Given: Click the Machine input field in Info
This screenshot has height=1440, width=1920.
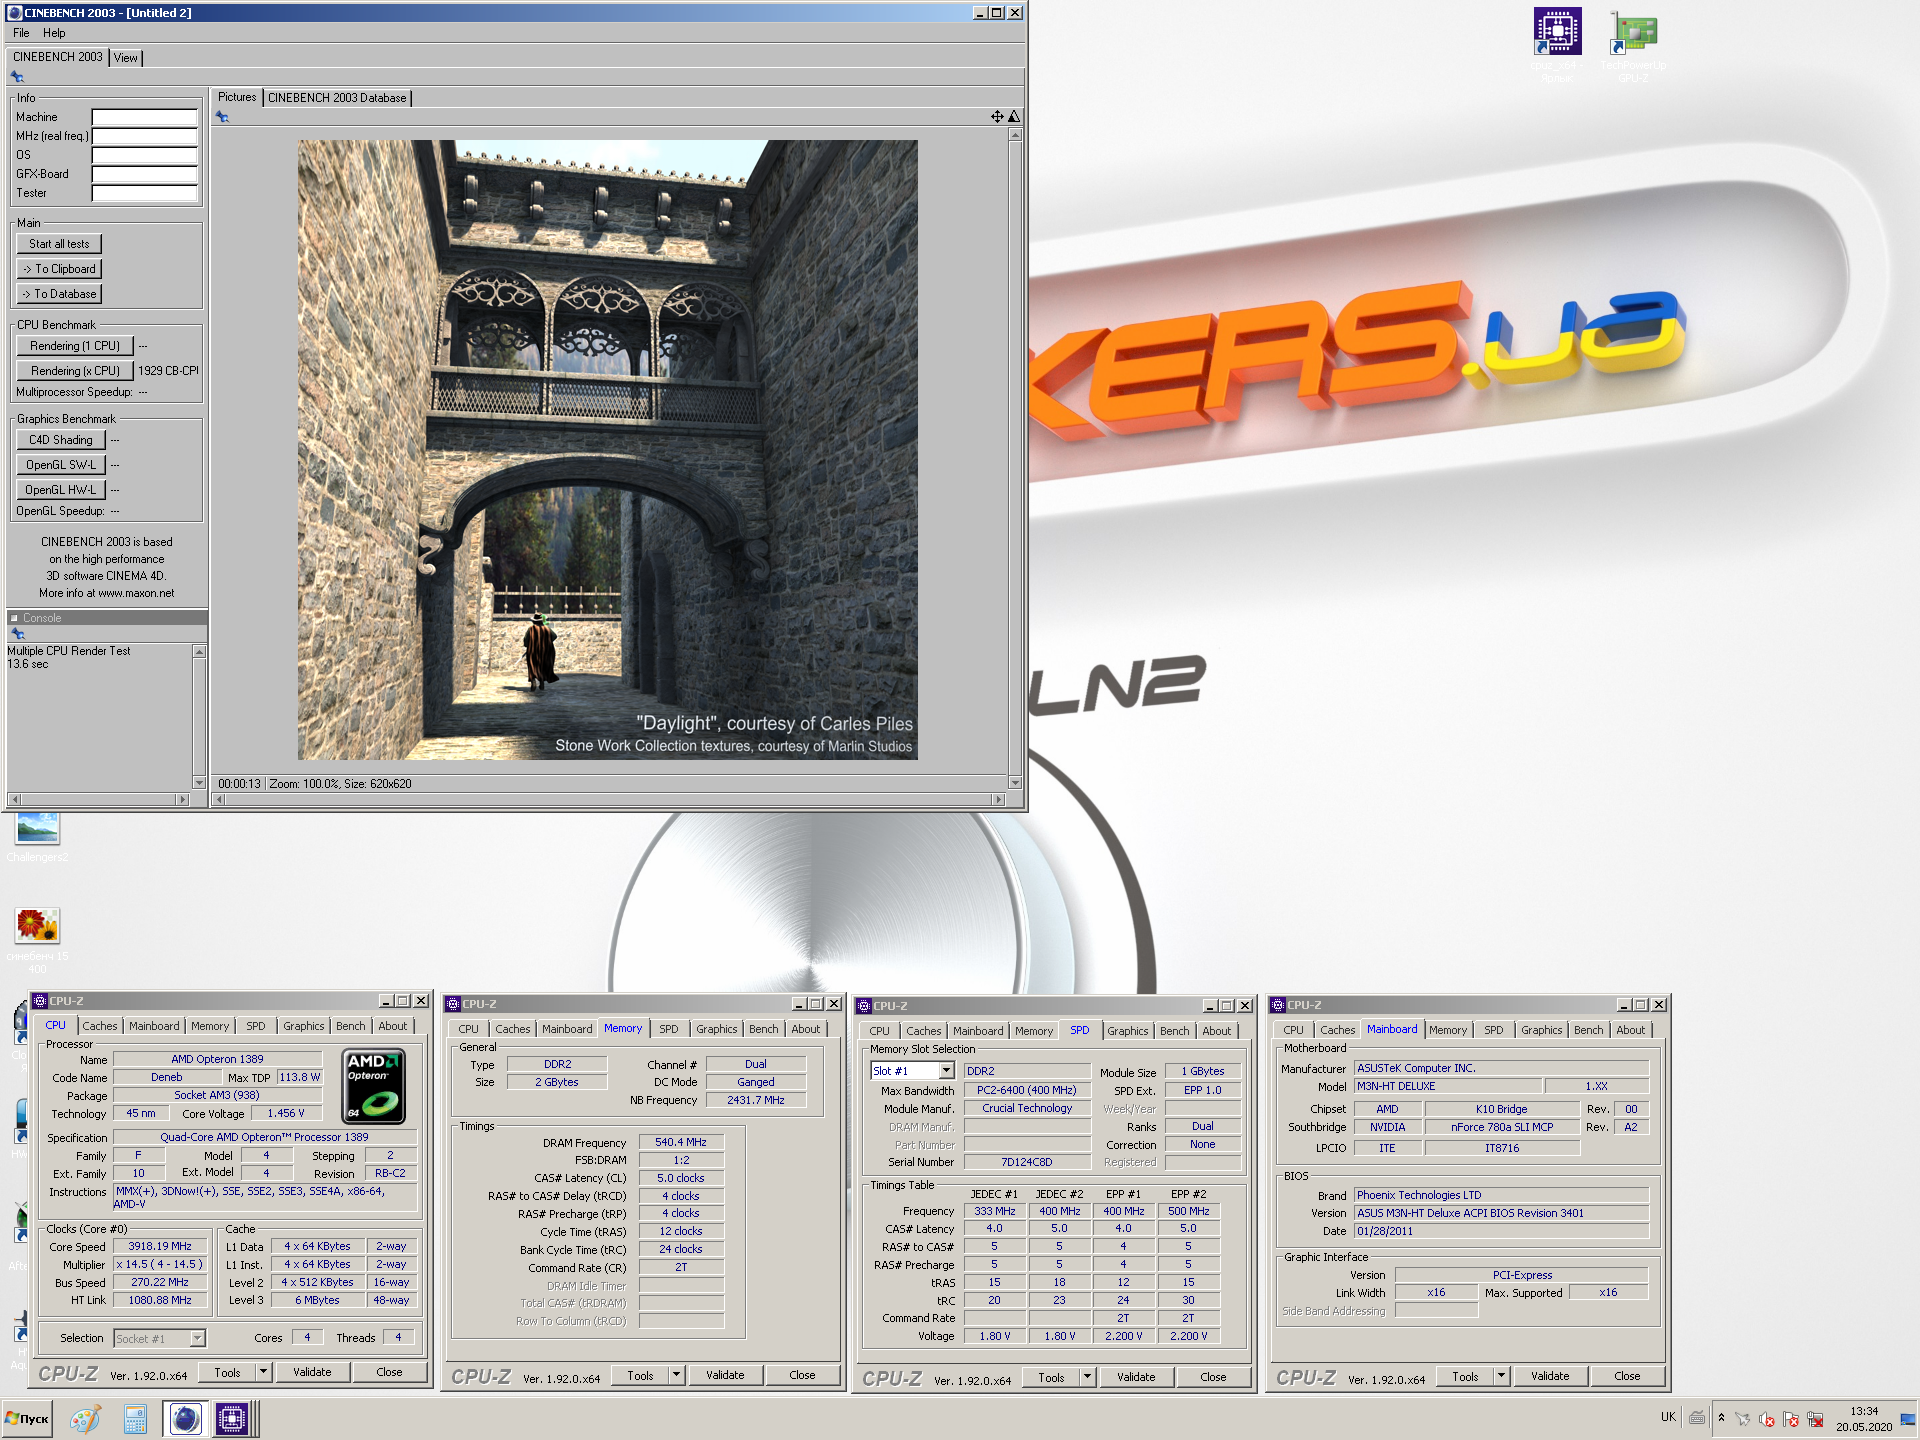Looking at the screenshot, I should [145, 117].
